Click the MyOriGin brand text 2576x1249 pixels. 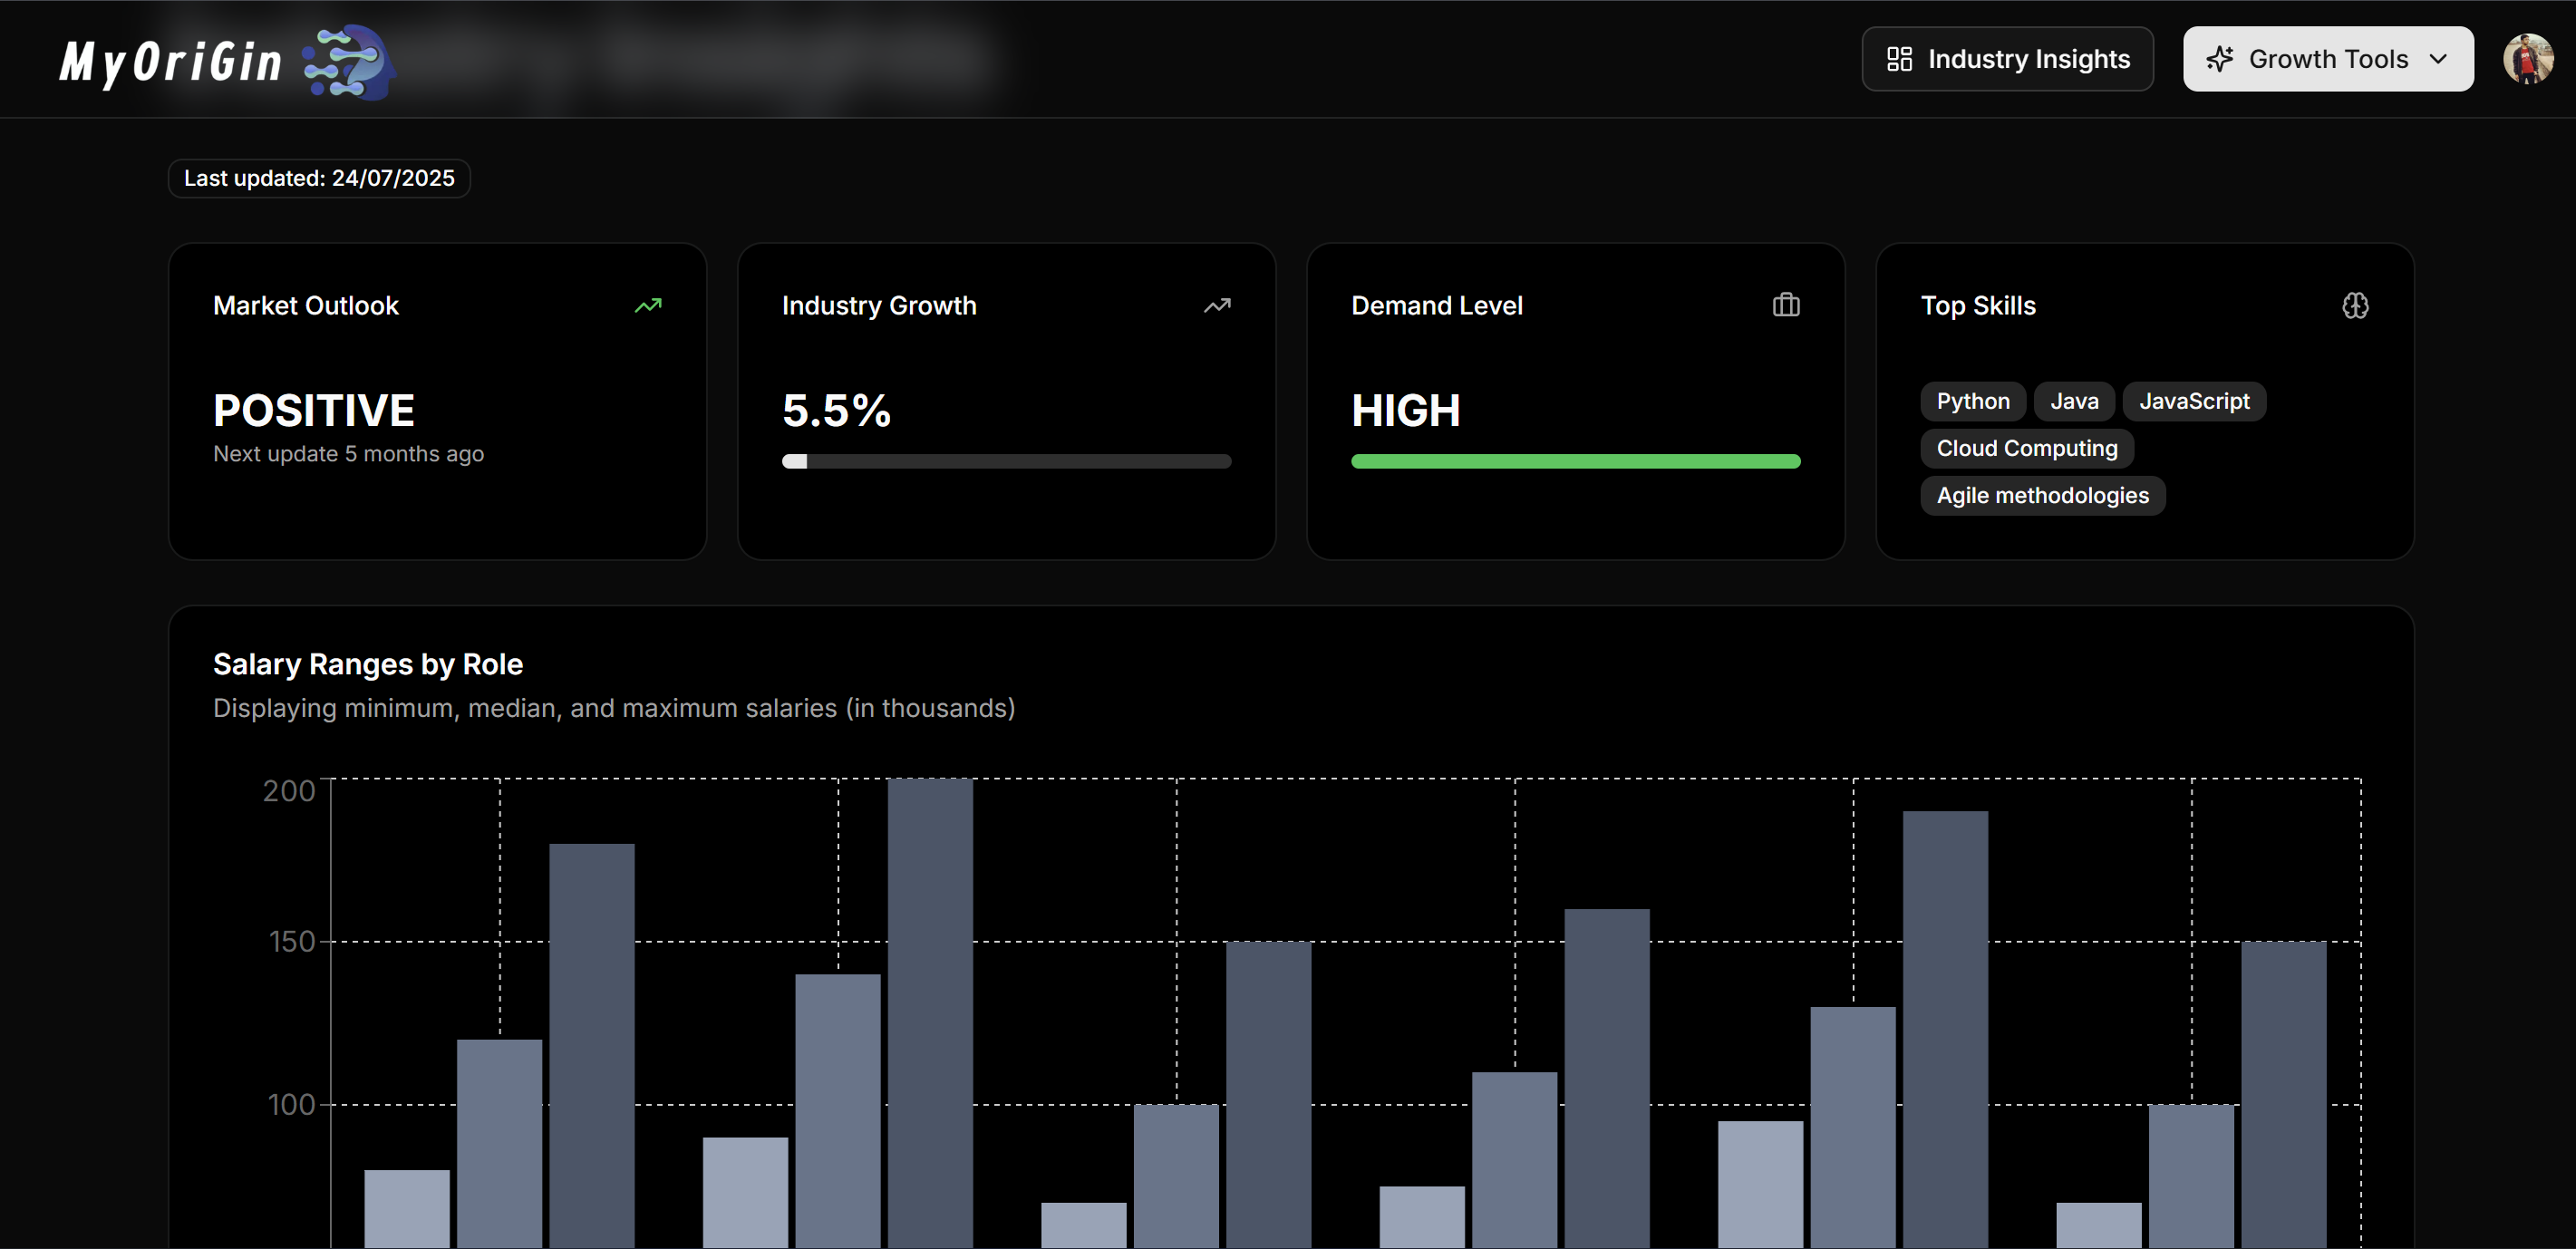click(x=171, y=62)
